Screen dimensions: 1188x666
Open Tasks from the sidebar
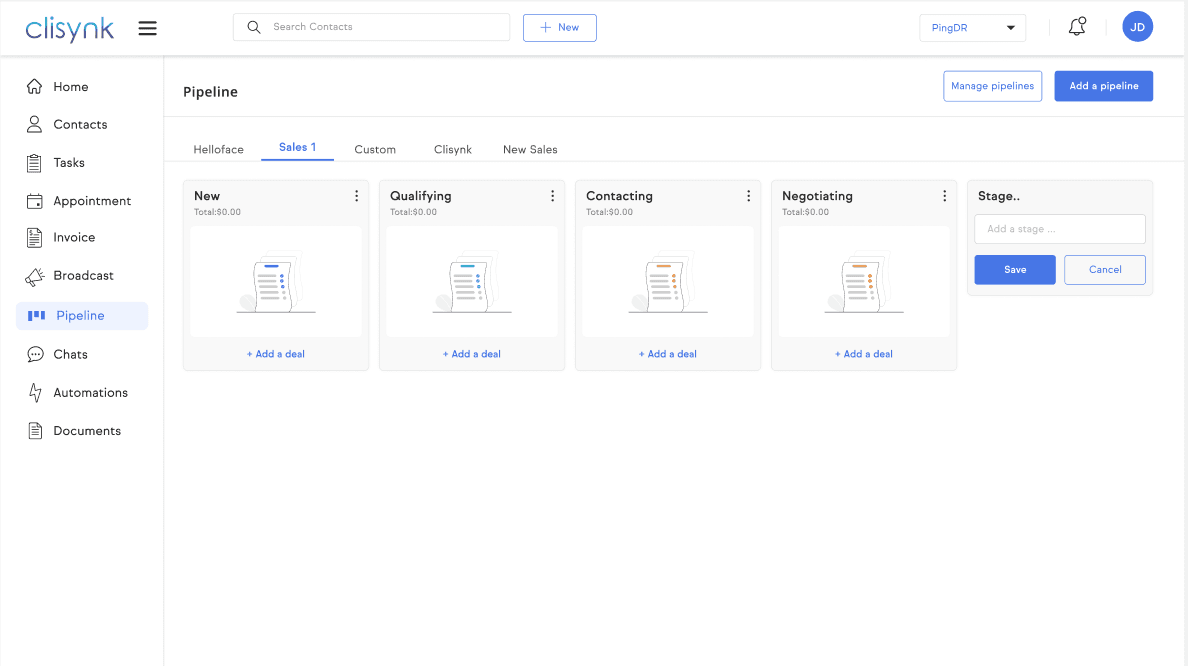point(68,163)
